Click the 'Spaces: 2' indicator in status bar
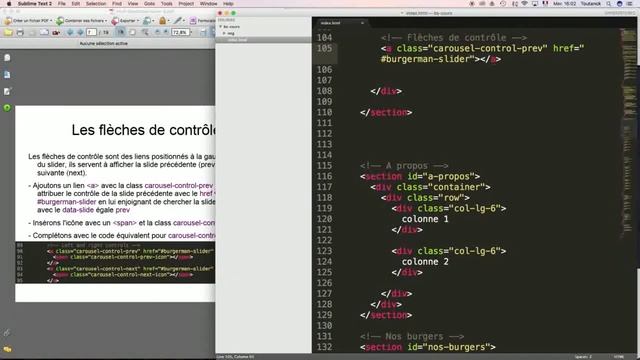640x360 pixels. point(582,357)
